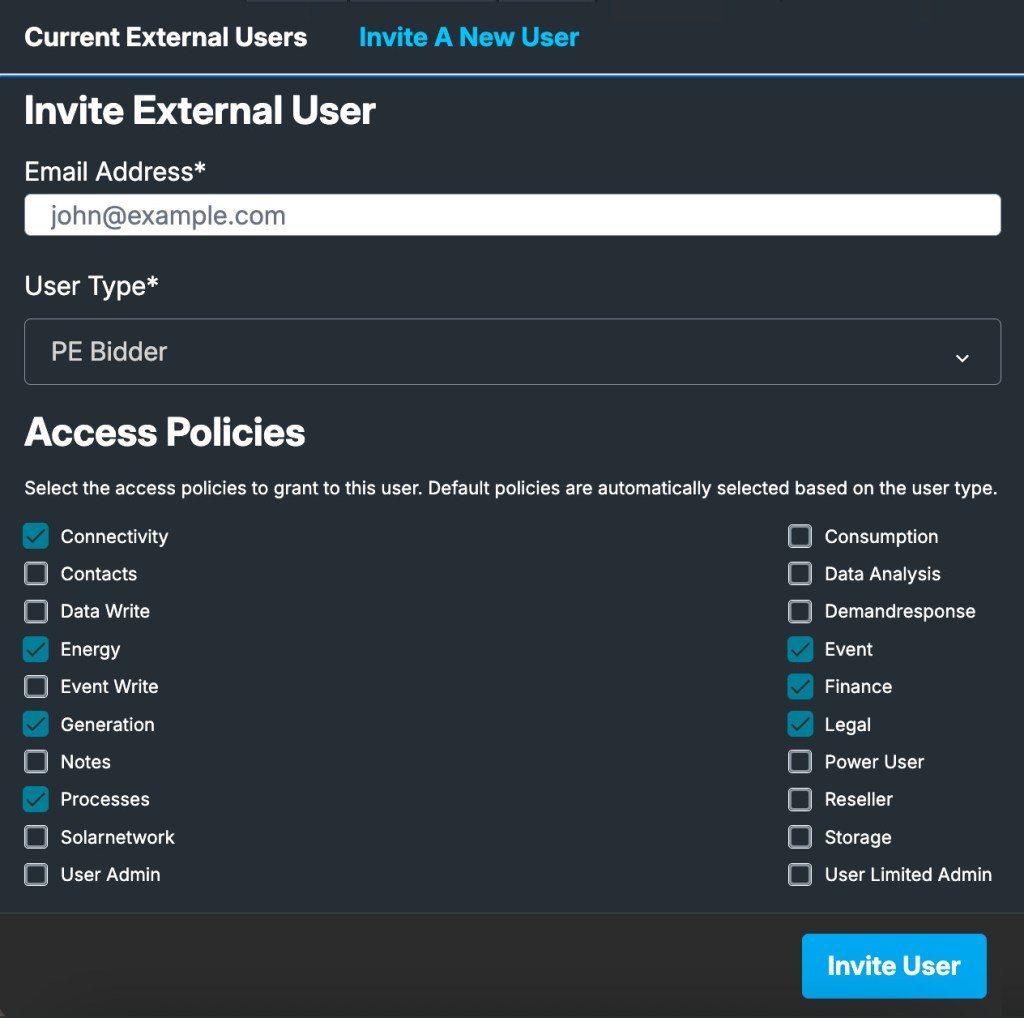
Task: Enable the Notes access policy
Action: [36, 762]
